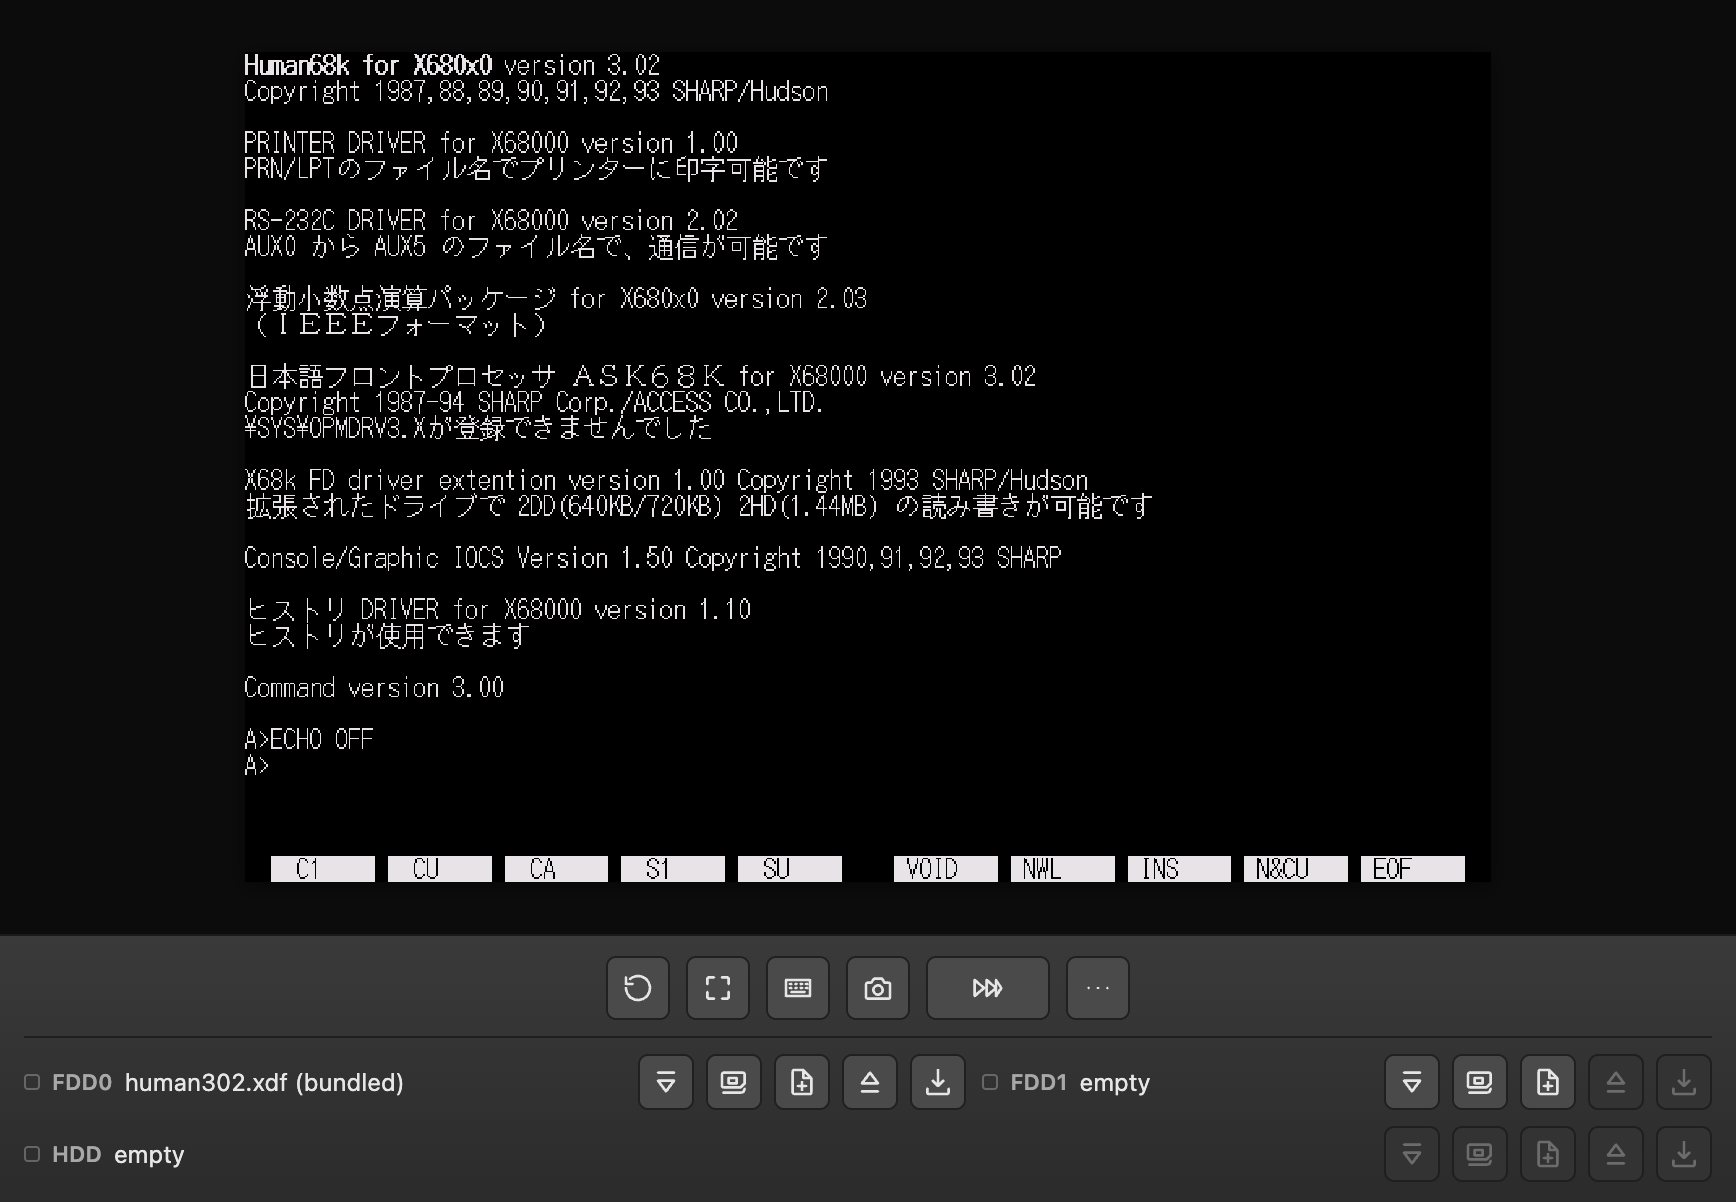Click the CU function key label

(440, 869)
